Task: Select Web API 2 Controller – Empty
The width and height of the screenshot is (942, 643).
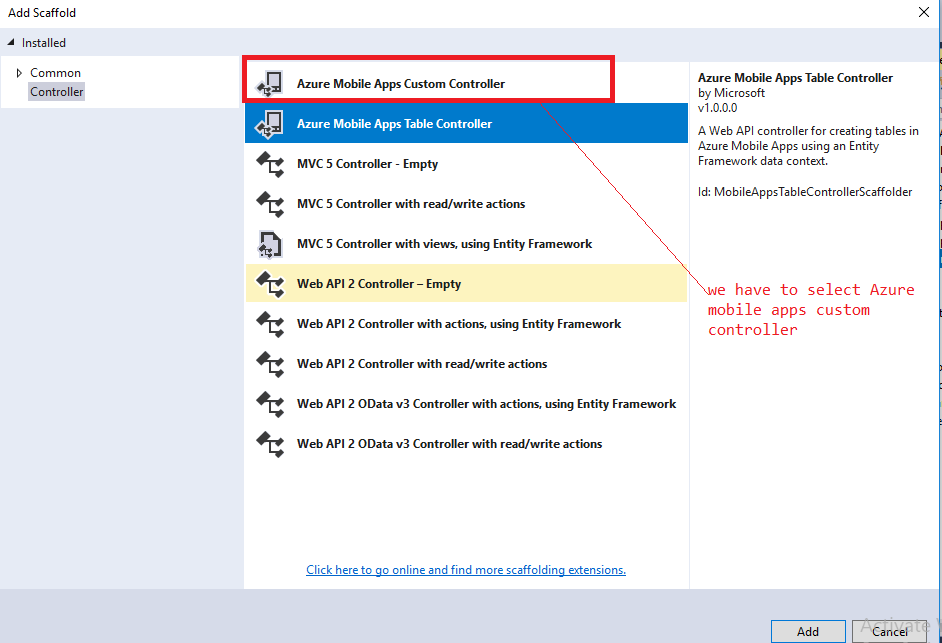Action: point(466,283)
